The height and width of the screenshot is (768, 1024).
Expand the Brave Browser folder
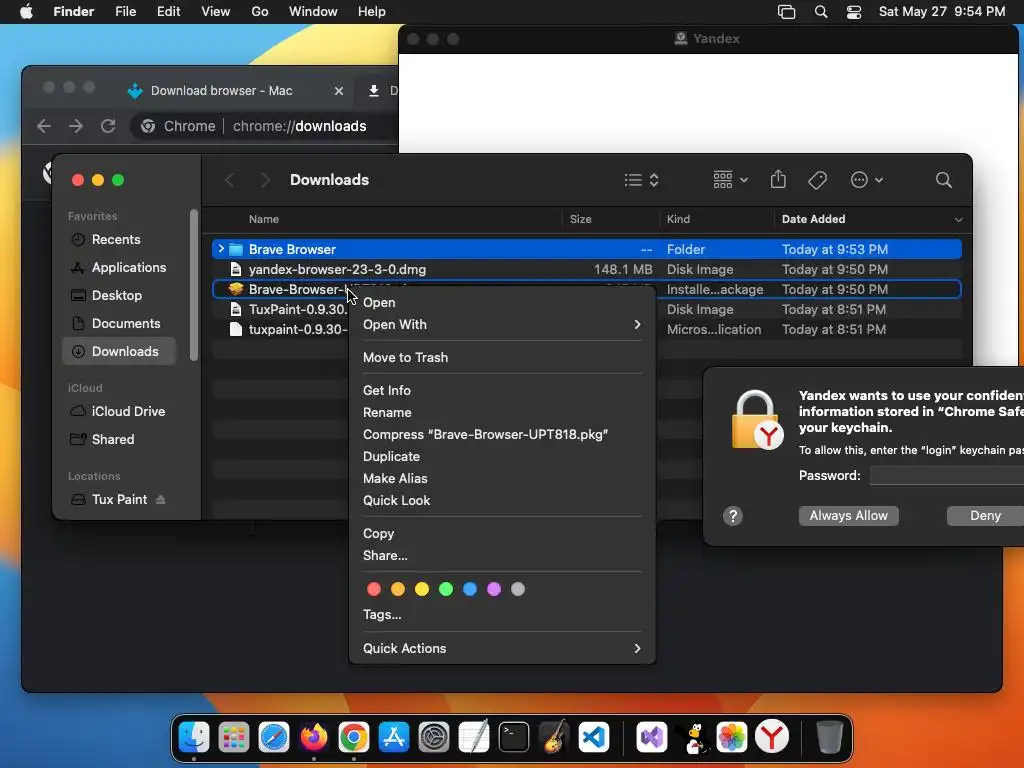click(x=221, y=249)
